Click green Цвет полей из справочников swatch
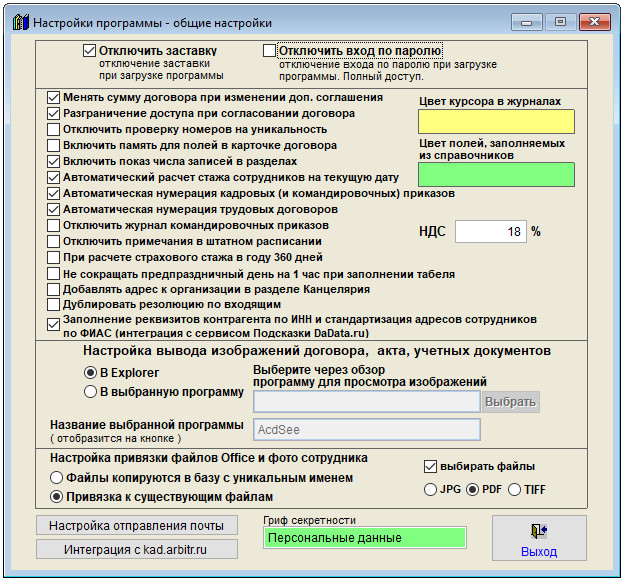Screen dimensions: 621x582 (496, 175)
